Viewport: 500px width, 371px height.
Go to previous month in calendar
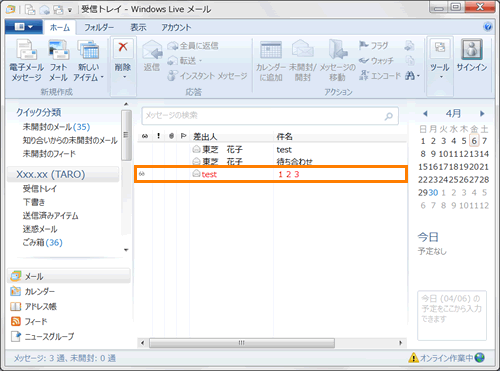coord(425,114)
